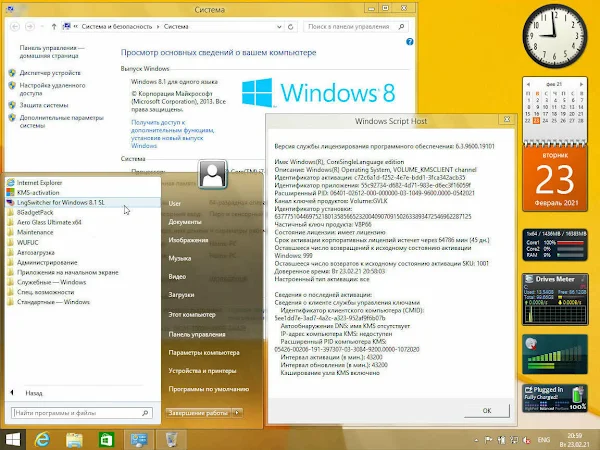This screenshot has width=600, height=450.
Task: Open File Explorer from taskbar
Action: pos(74,440)
